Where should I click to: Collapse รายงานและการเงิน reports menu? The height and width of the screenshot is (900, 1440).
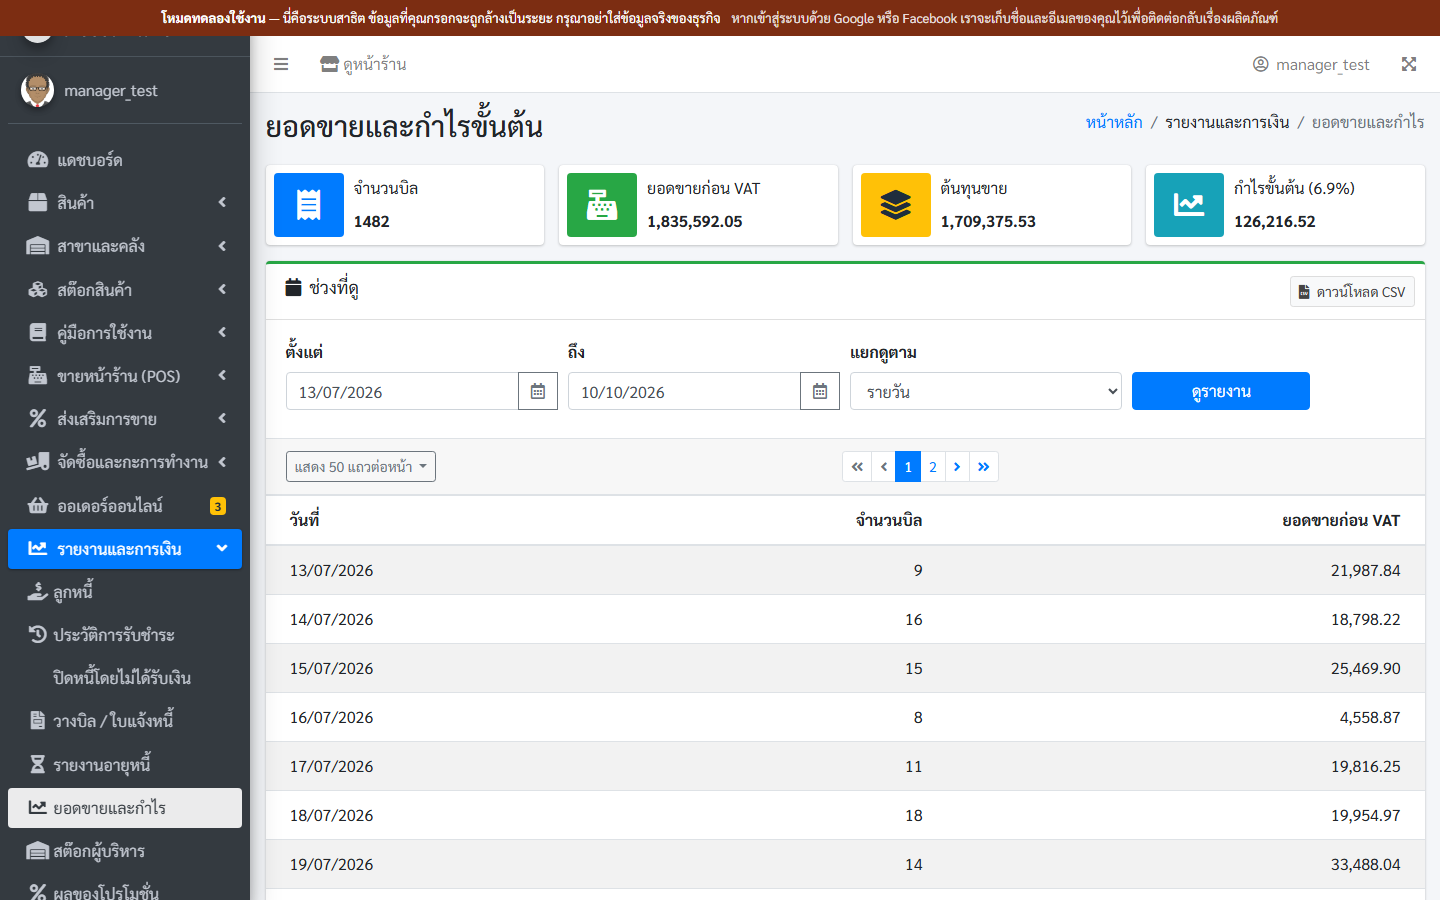[125, 549]
